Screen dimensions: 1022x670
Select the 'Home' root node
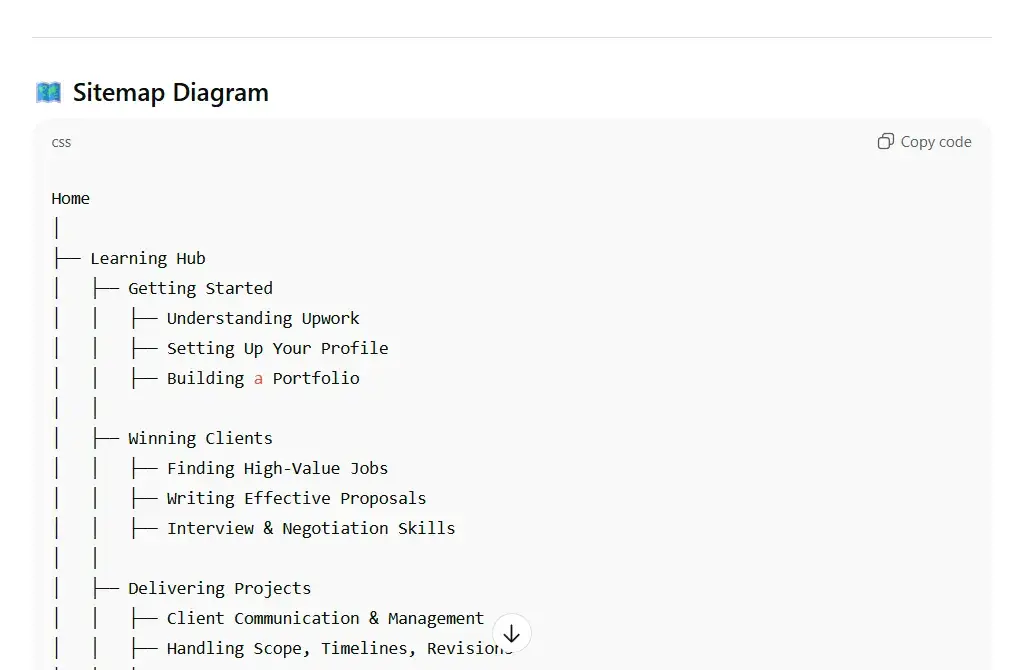tap(70, 198)
